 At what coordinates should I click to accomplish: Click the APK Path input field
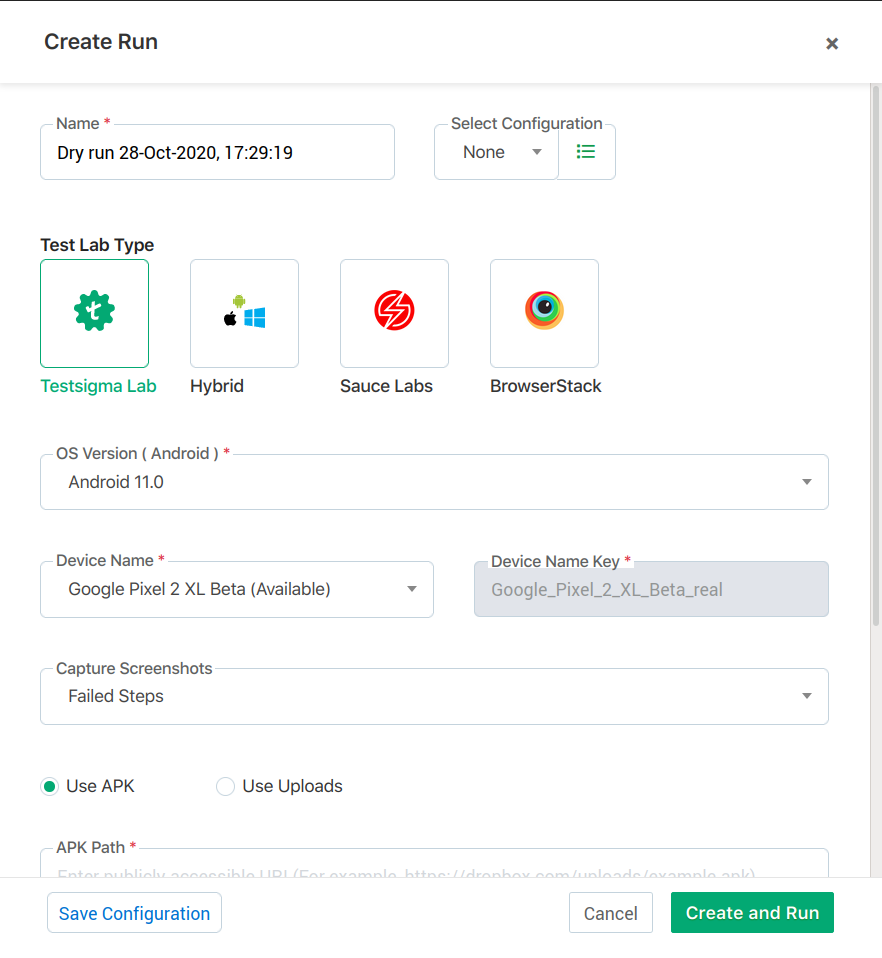coord(434,866)
